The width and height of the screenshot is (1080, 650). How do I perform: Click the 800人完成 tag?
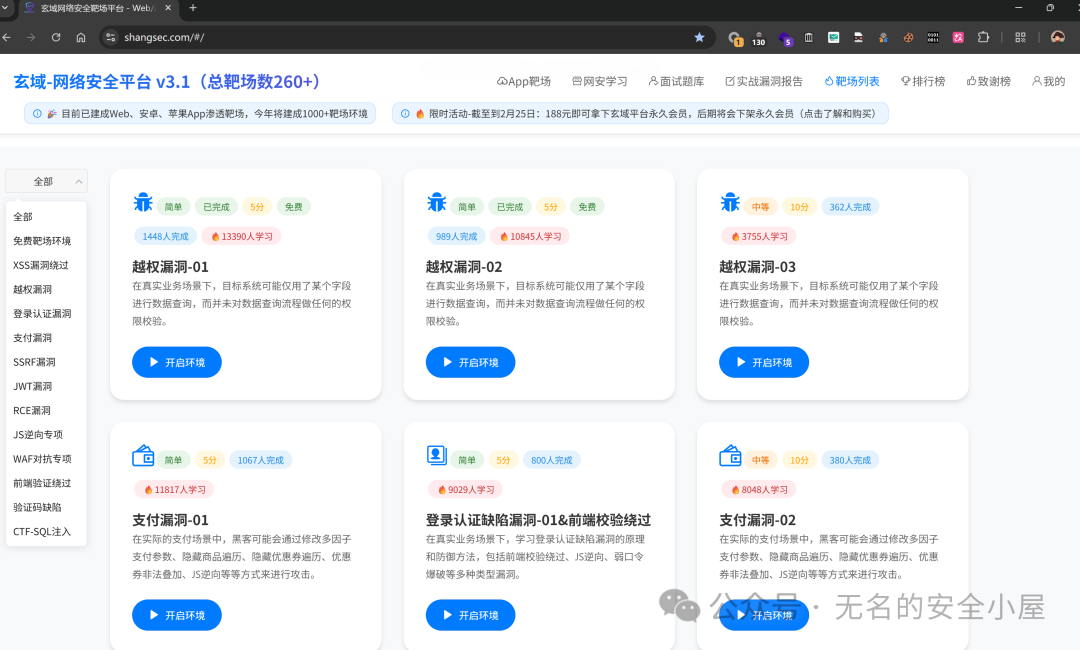pos(552,460)
